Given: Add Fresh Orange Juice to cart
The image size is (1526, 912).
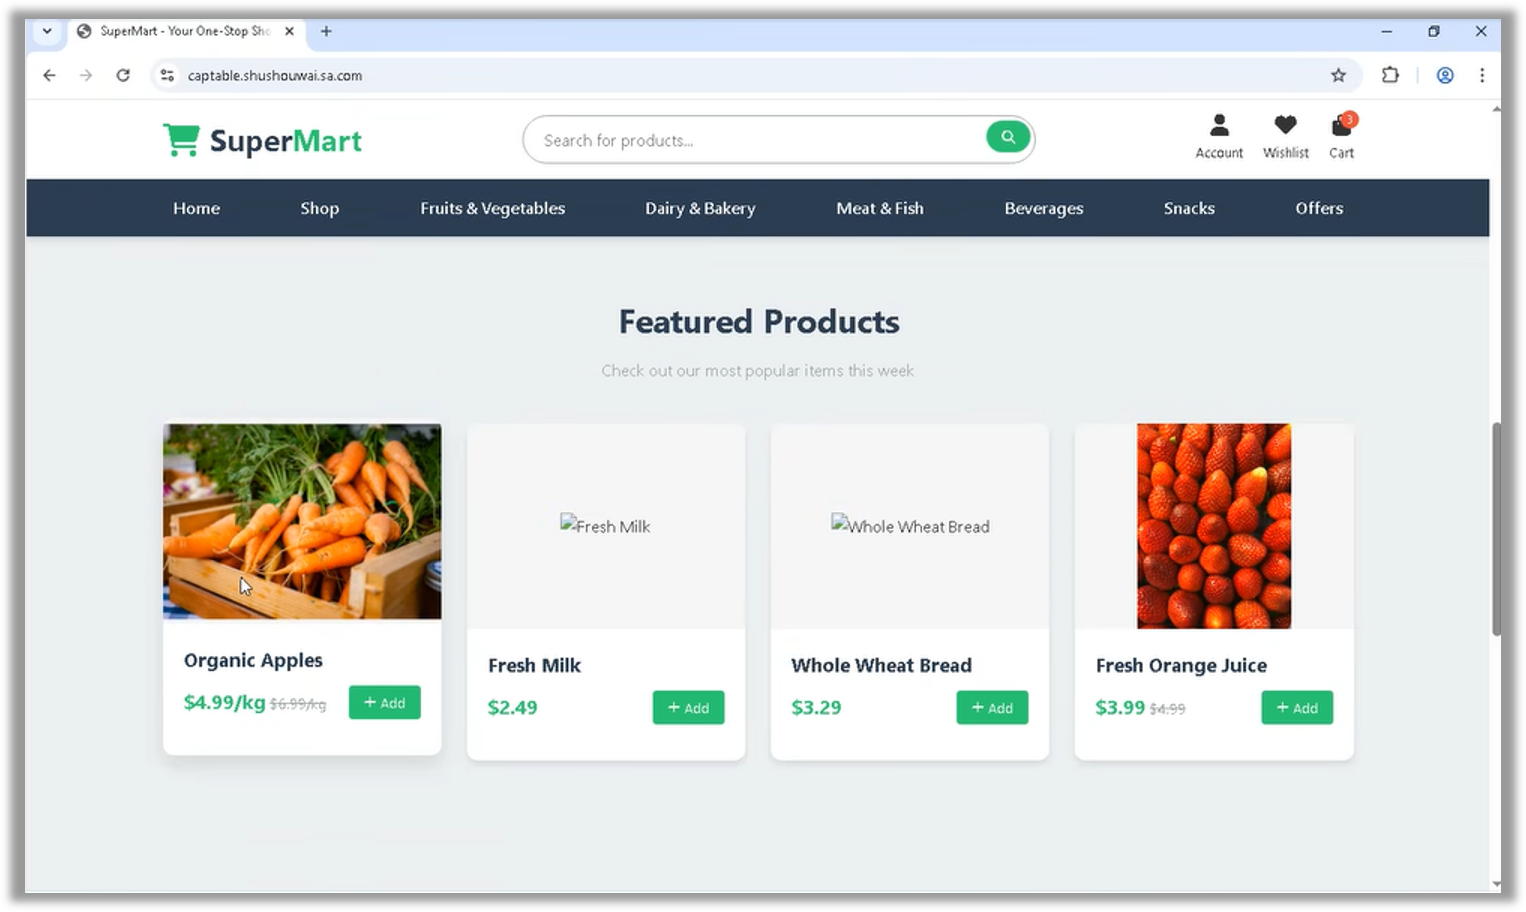Looking at the screenshot, I should coord(1297,708).
